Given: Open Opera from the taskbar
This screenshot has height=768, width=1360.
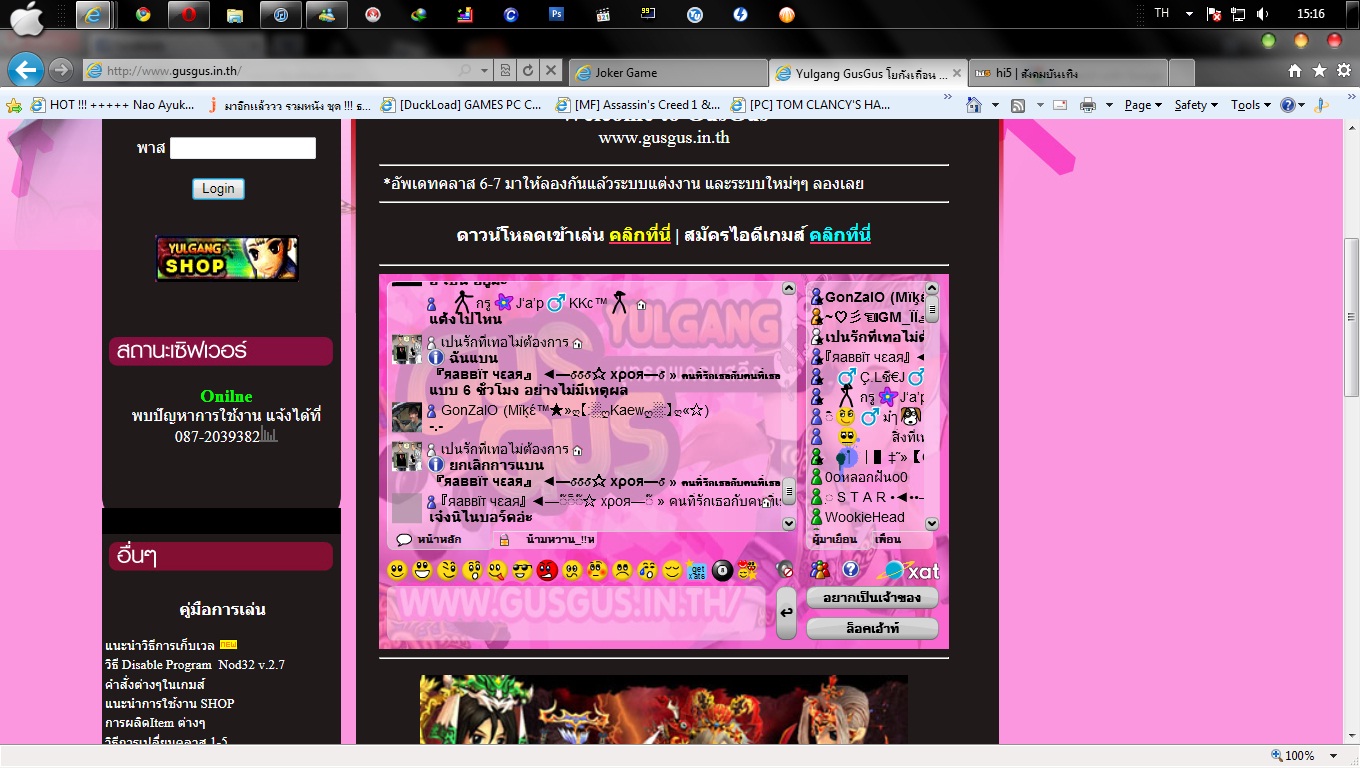Looking at the screenshot, I should click(187, 15).
